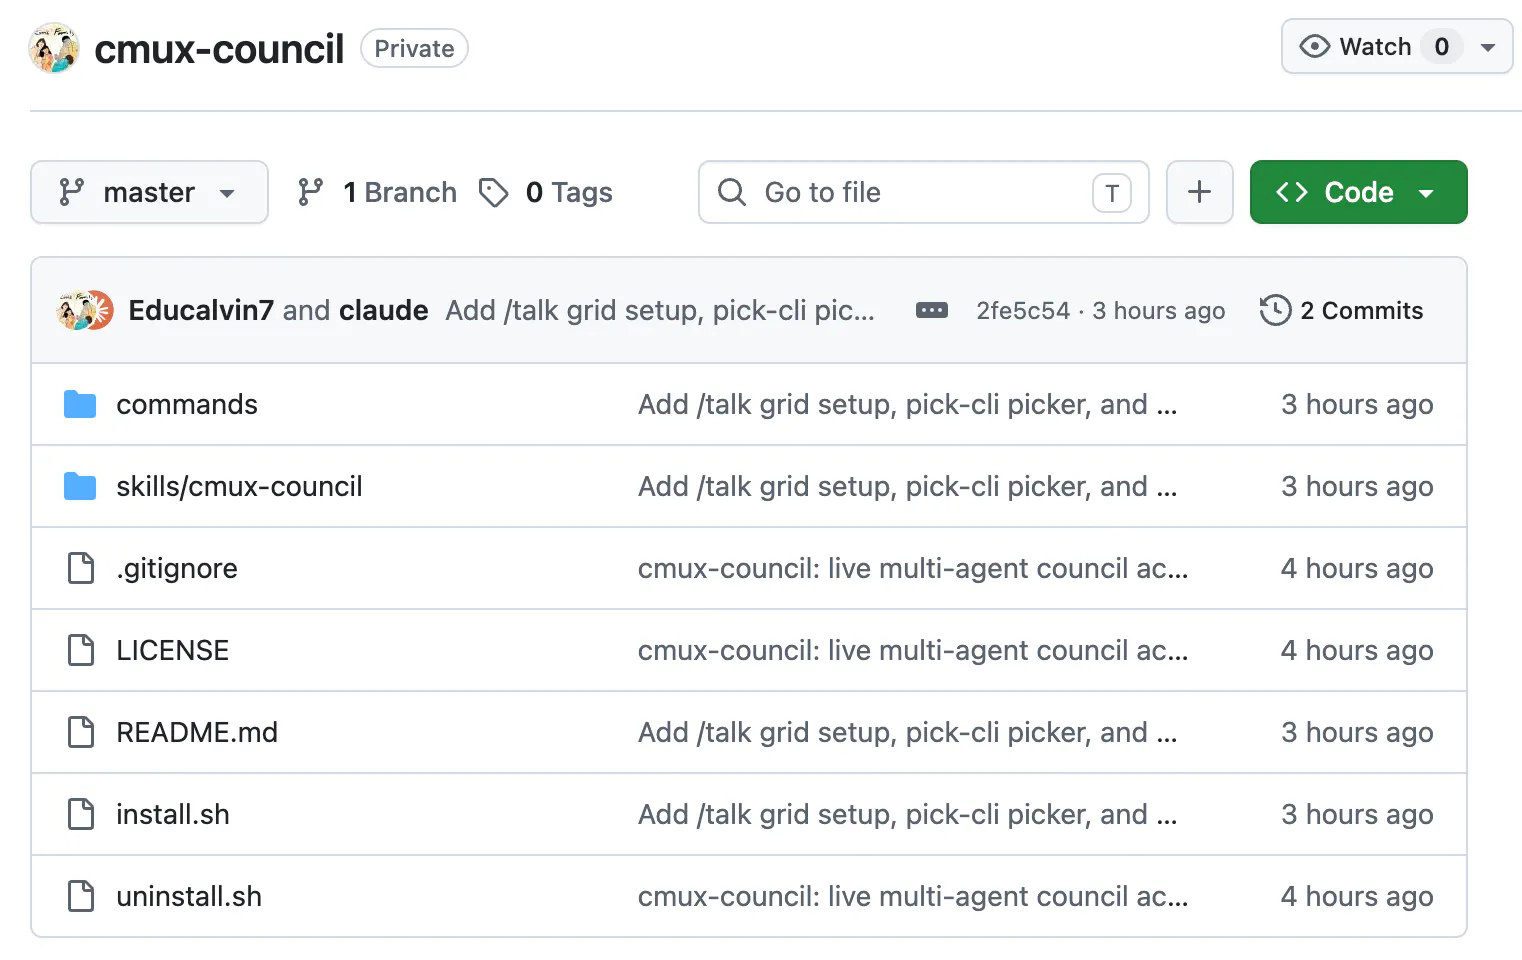Open commit hash 2fe5c54
Image resolution: width=1522 pixels, height=960 pixels.
pos(1023,311)
